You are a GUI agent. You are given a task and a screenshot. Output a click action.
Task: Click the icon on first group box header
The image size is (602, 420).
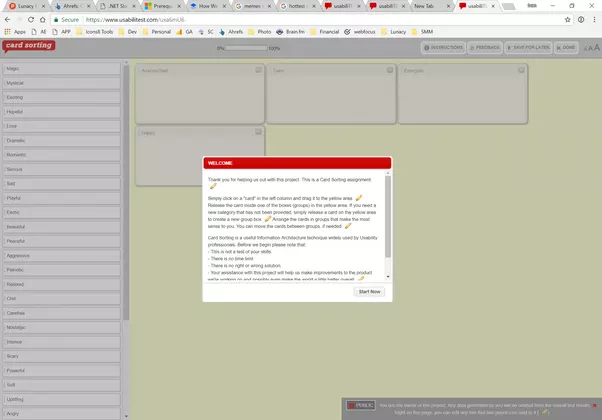[x=258, y=70]
